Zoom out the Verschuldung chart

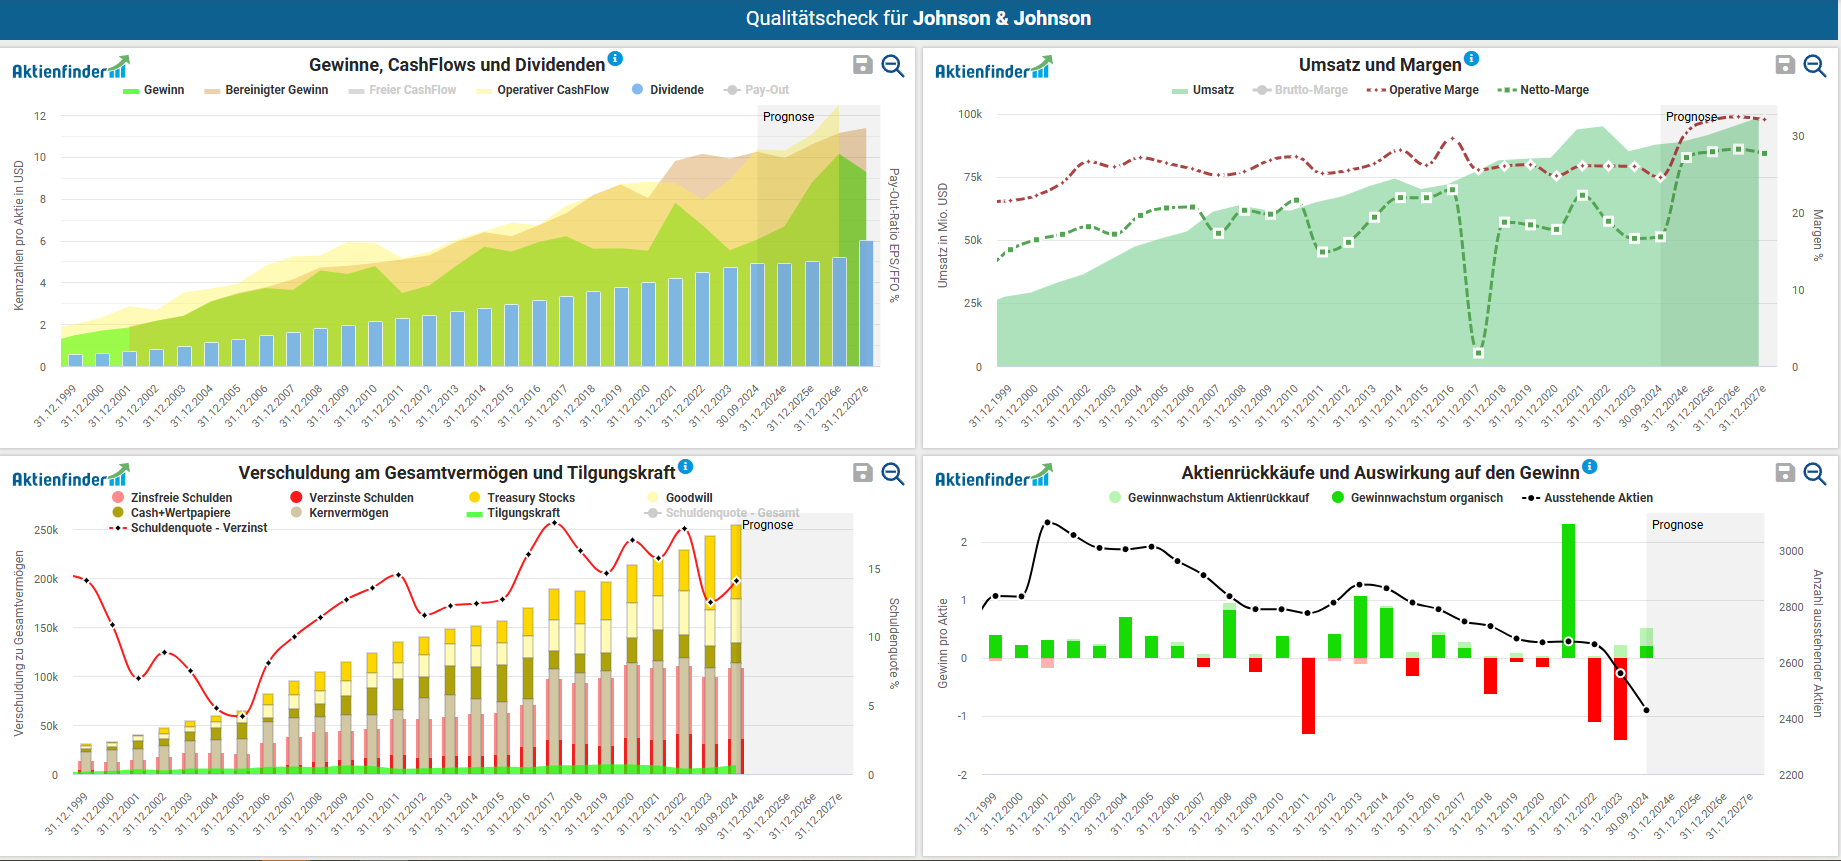893,474
